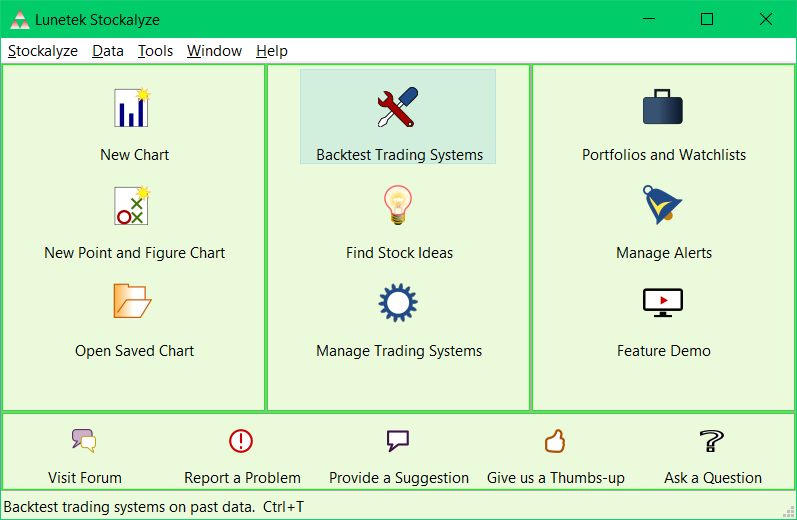The width and height of the screenshot is (797, 520).
Task: Click the Portfolios and Watchlists label
Action: click(664, 155)
